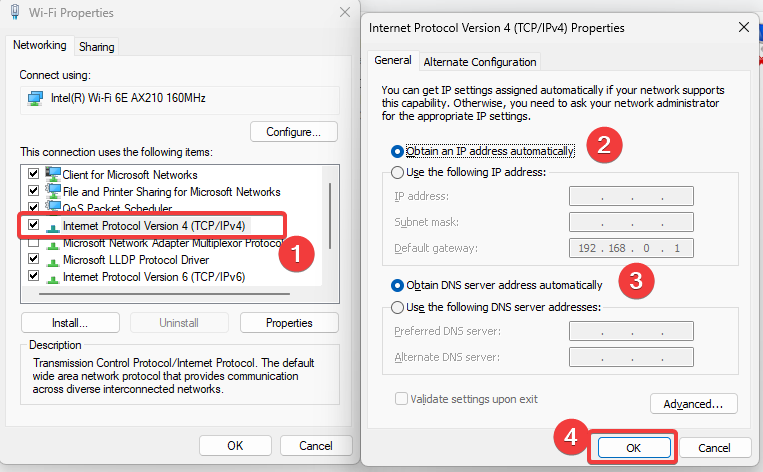Open Advanced TCP/IP settings
The height and width of the screenshot is (472, 763).
[693, 404]
